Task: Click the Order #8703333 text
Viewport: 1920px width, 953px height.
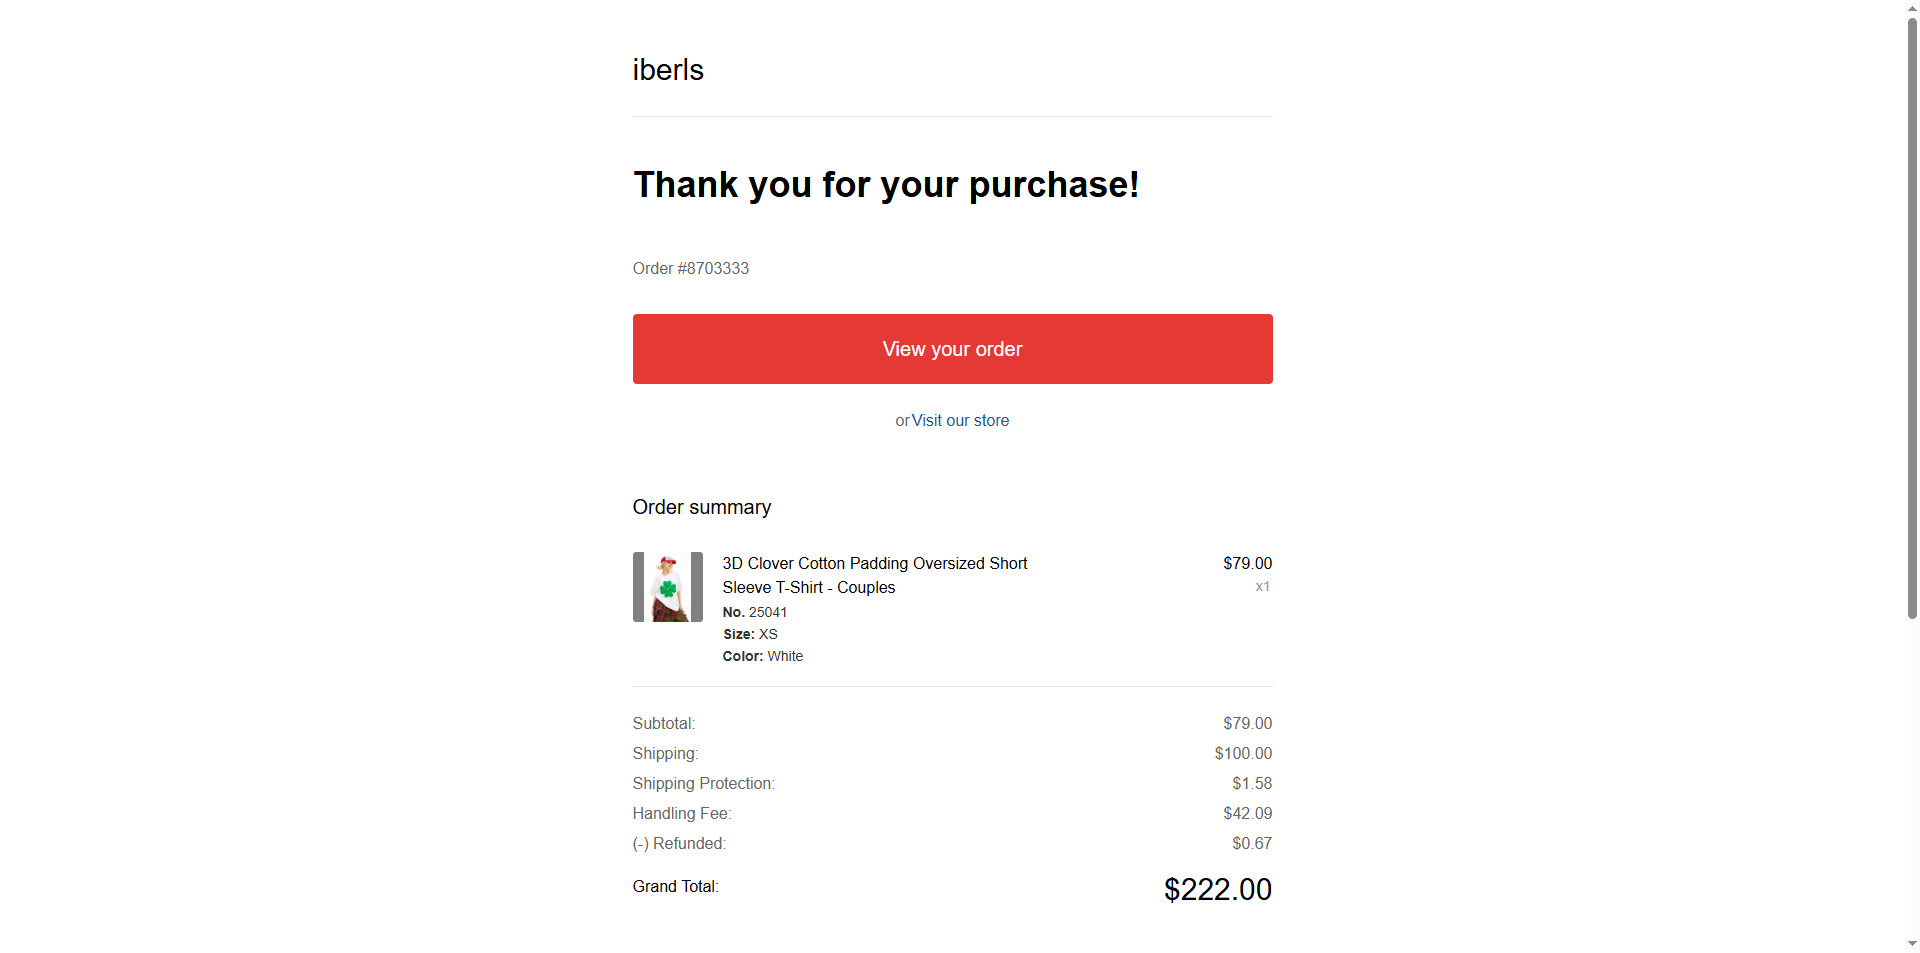Action: pos(691,269)
